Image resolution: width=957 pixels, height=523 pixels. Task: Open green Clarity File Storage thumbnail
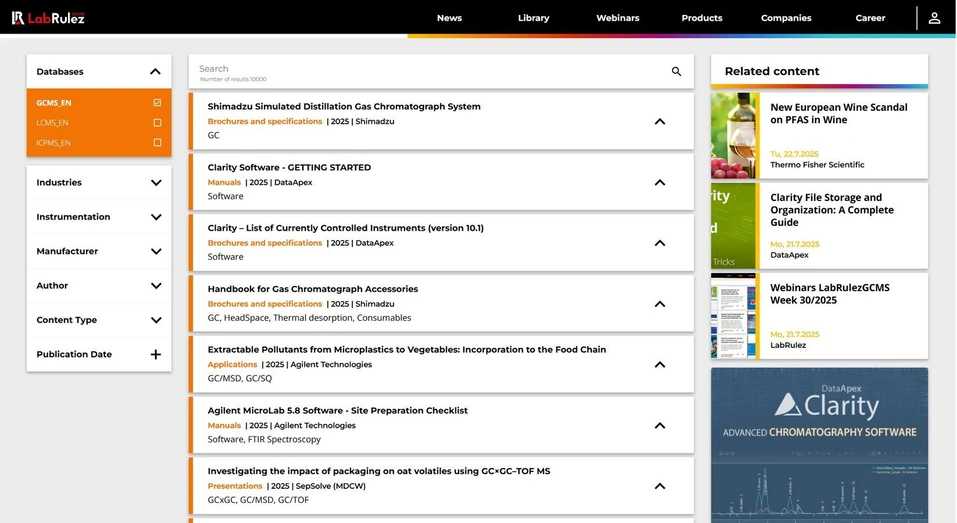click(734, 226)
